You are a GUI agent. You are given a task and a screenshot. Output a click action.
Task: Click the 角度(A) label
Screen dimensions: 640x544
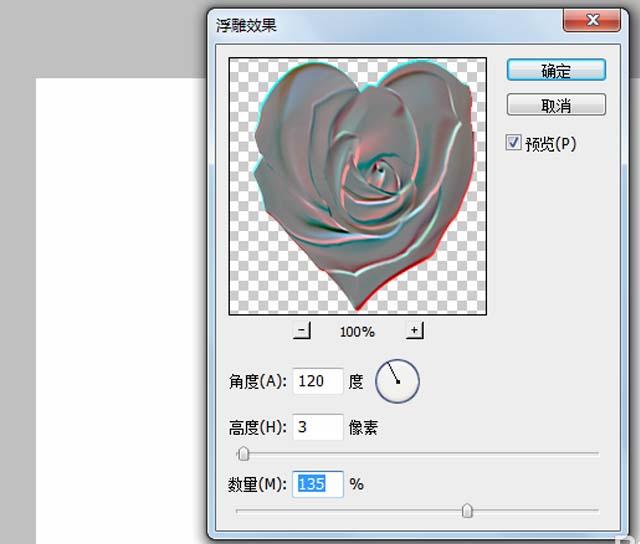click(258, 382)
